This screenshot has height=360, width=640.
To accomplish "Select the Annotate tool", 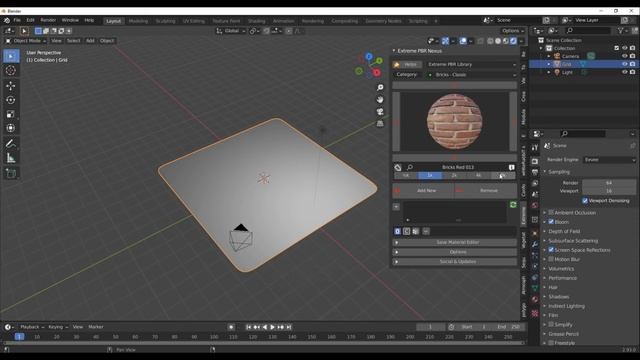I will [11, 144].
